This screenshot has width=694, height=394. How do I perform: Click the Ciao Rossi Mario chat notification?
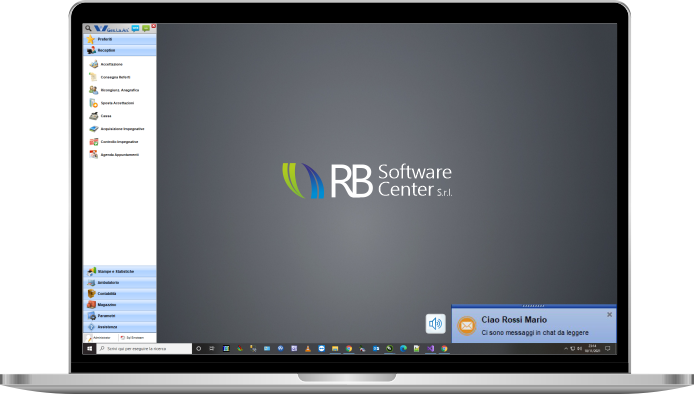click(534, 325)
